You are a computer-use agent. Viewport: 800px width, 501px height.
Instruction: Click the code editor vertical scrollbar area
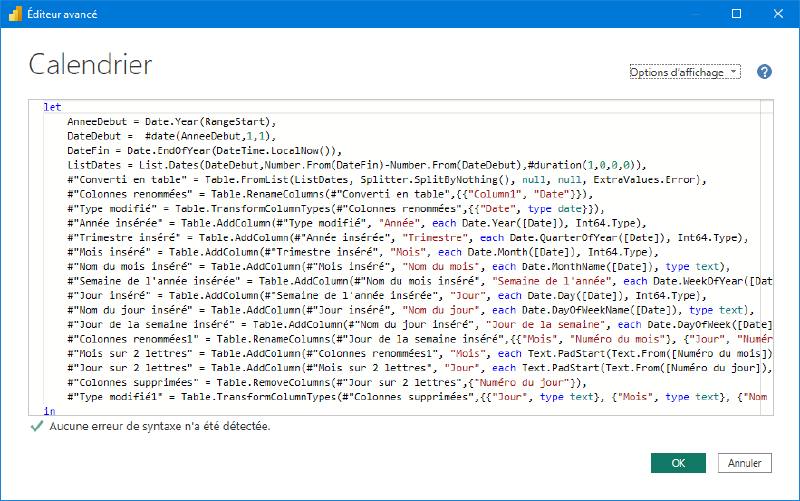767,258
